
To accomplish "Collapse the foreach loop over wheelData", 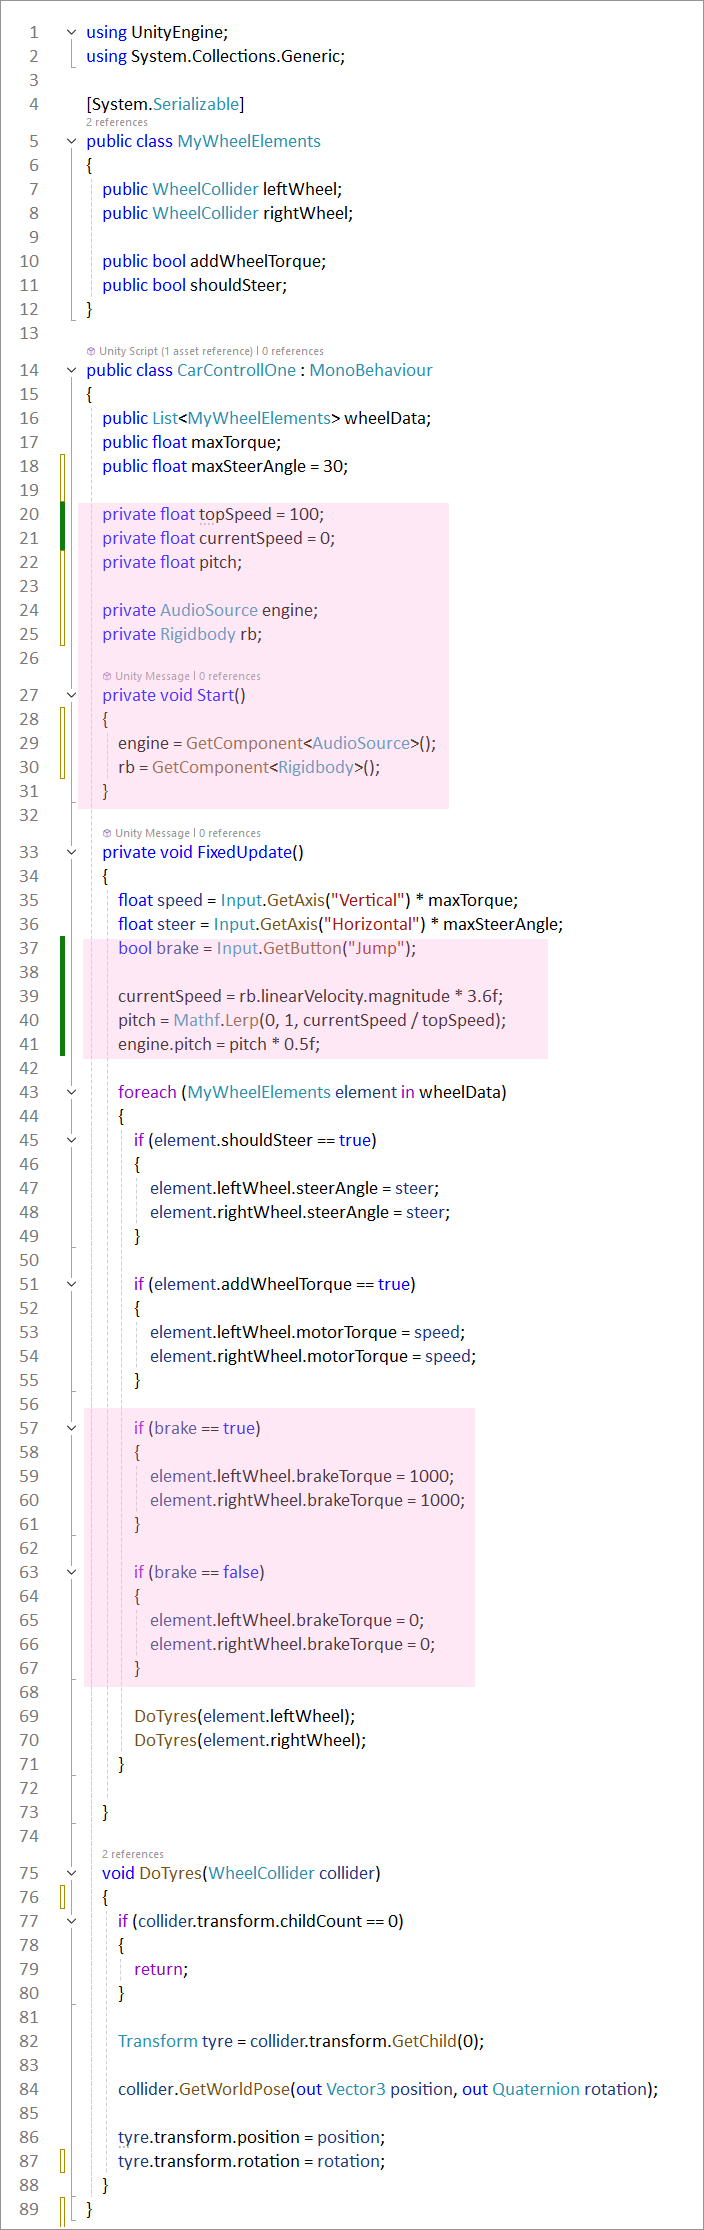I will pyautogui.click(x=71, y=1092).
